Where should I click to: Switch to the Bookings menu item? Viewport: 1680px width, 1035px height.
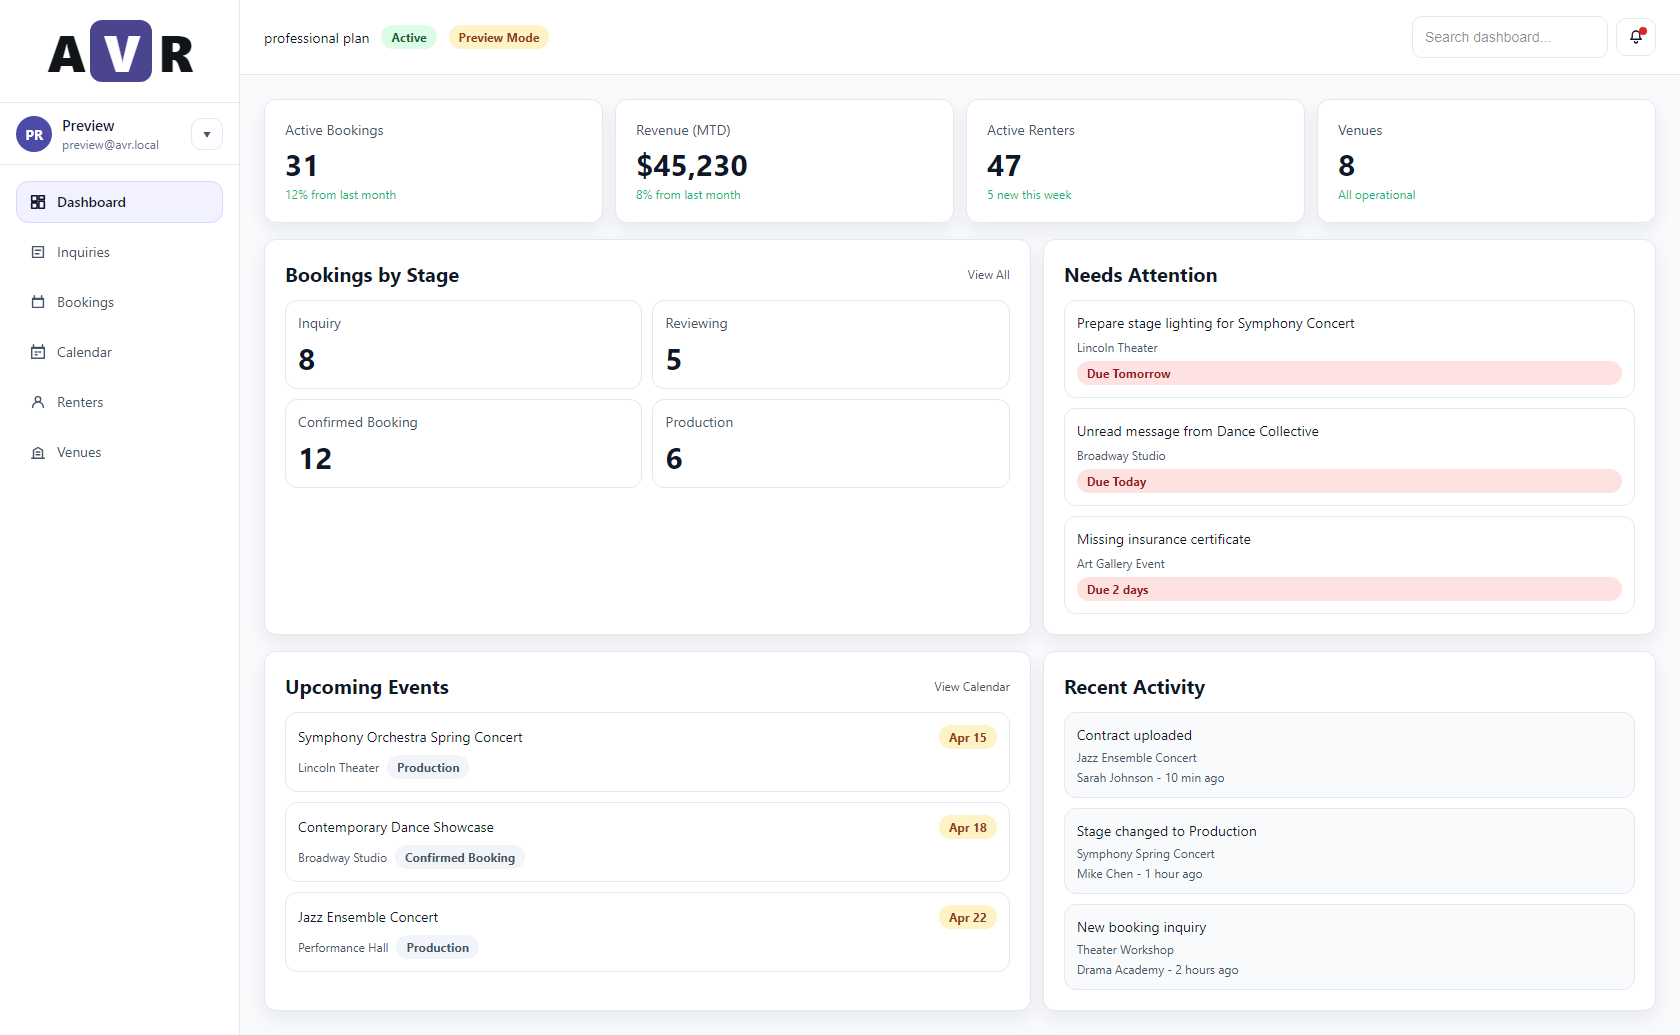pos(85,301)
